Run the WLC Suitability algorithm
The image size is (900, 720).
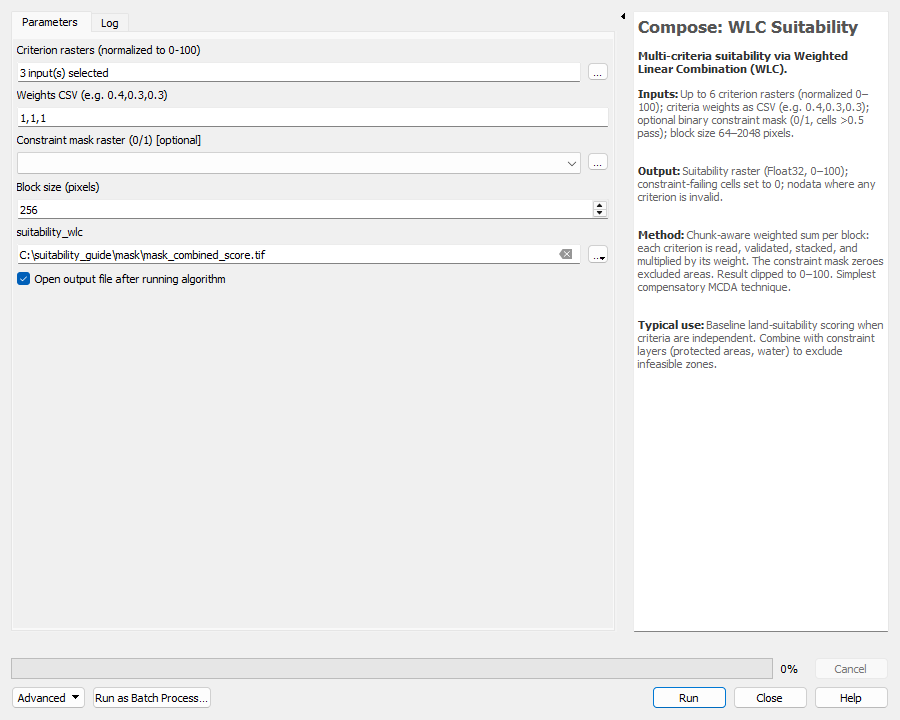689,698
